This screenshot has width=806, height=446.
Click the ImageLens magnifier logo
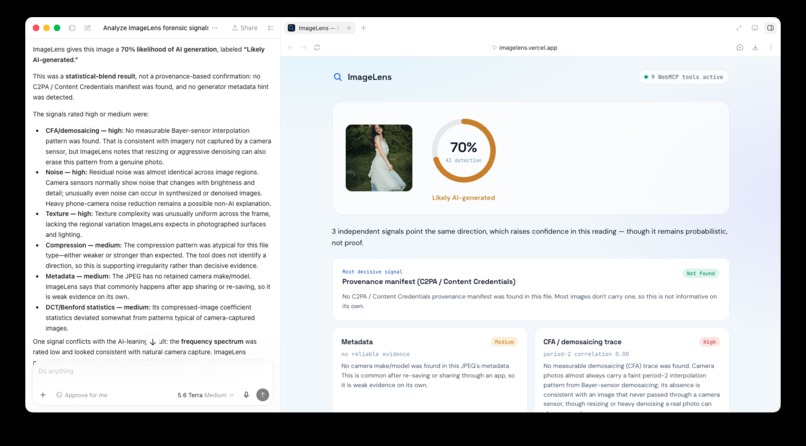pos(338,77)
